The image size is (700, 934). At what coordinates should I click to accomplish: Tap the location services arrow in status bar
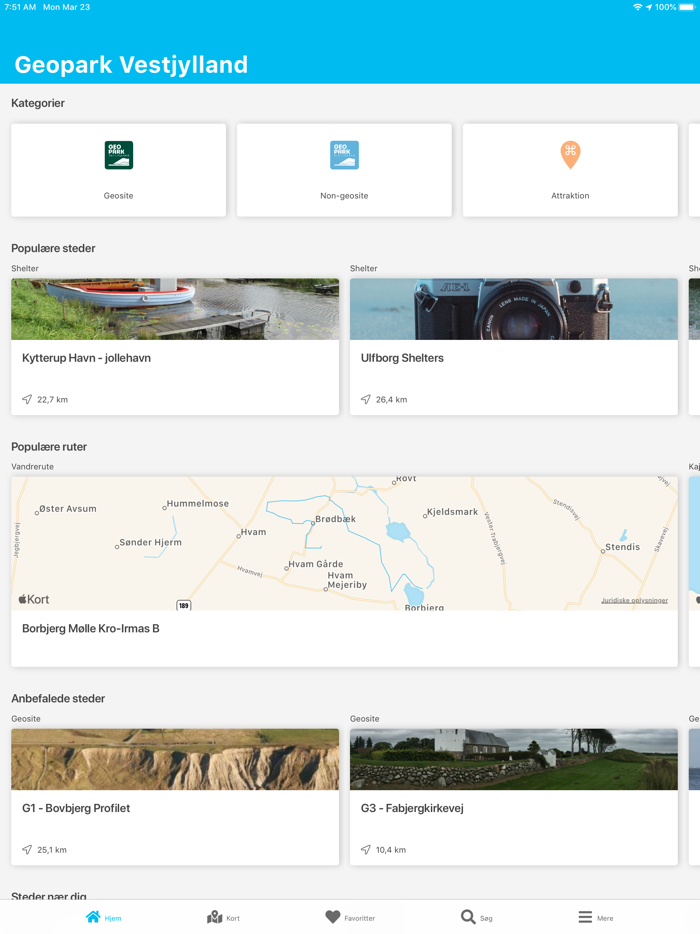pos(649,7)
